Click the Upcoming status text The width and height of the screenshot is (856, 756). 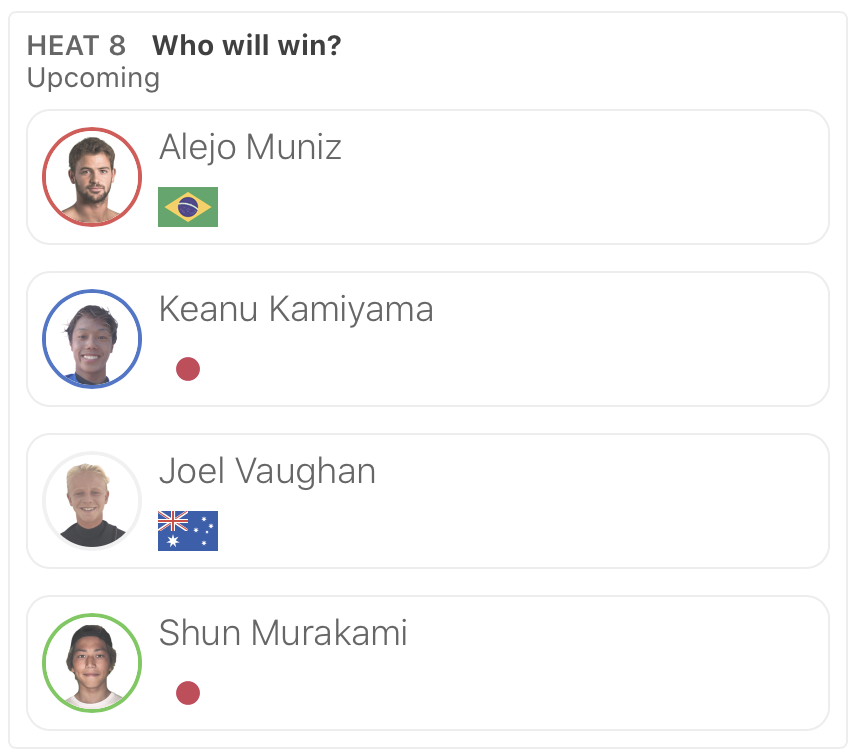pos(93,78)
